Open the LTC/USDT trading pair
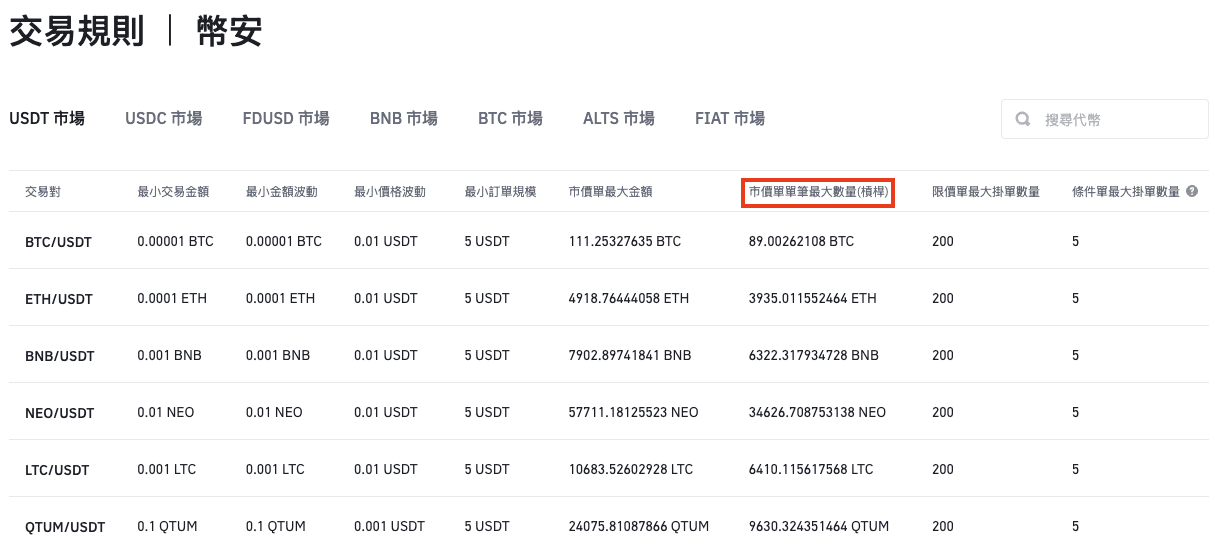Viewport: 1215px width, 552px height. (58, 470)
